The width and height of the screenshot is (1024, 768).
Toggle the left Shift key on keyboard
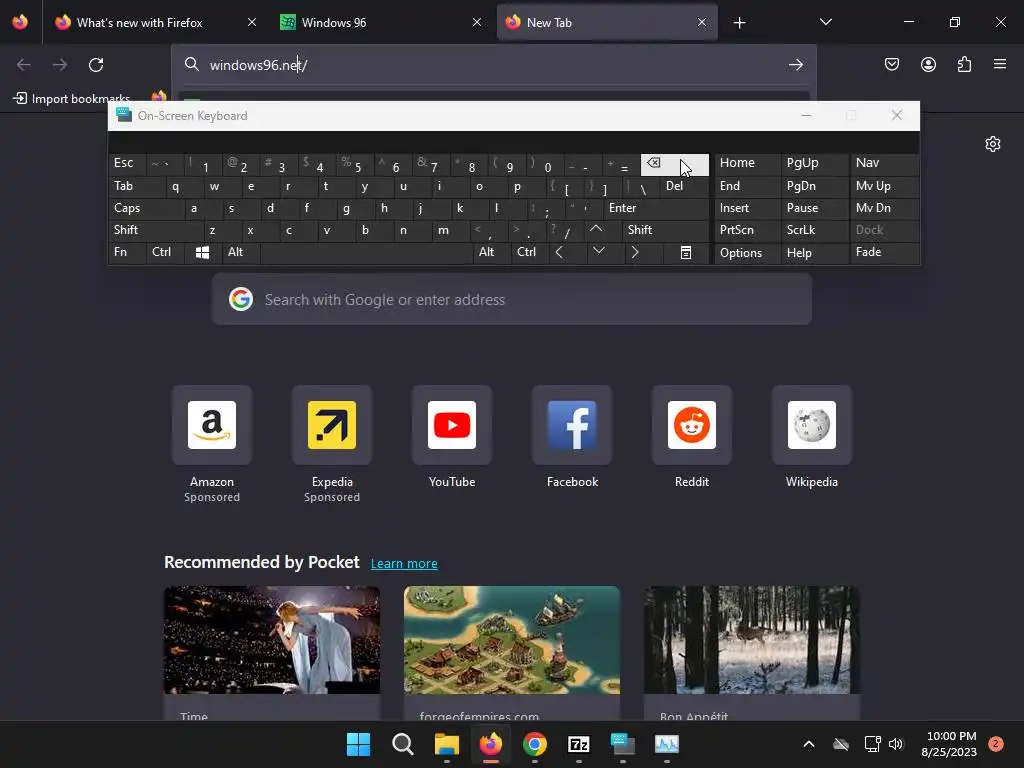[155, 230]
